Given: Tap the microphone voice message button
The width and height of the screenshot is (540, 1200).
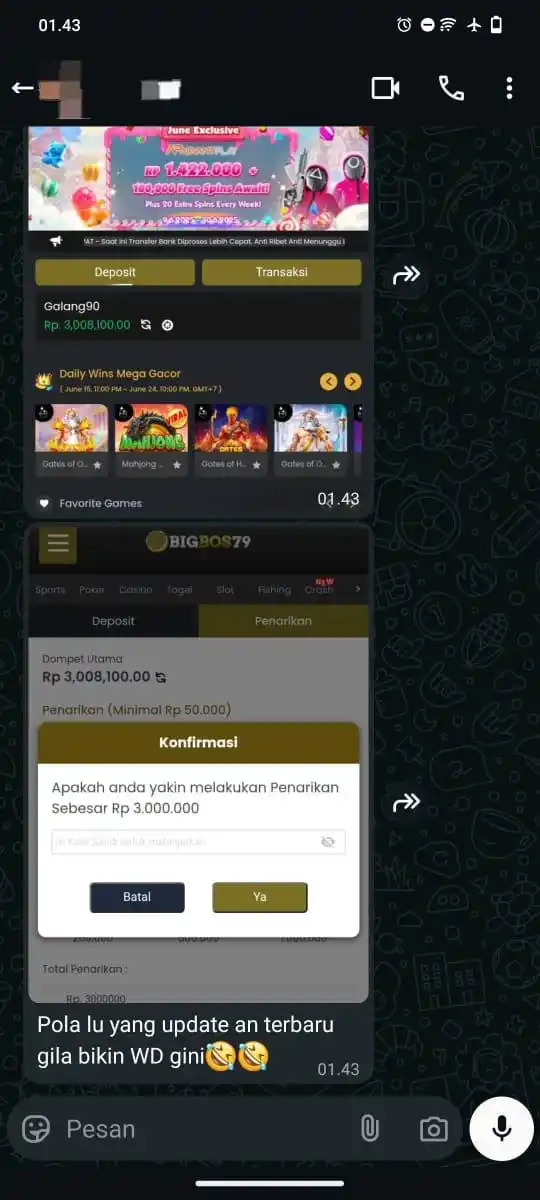Looking at the screenshot, I should tap(502, 1129).
